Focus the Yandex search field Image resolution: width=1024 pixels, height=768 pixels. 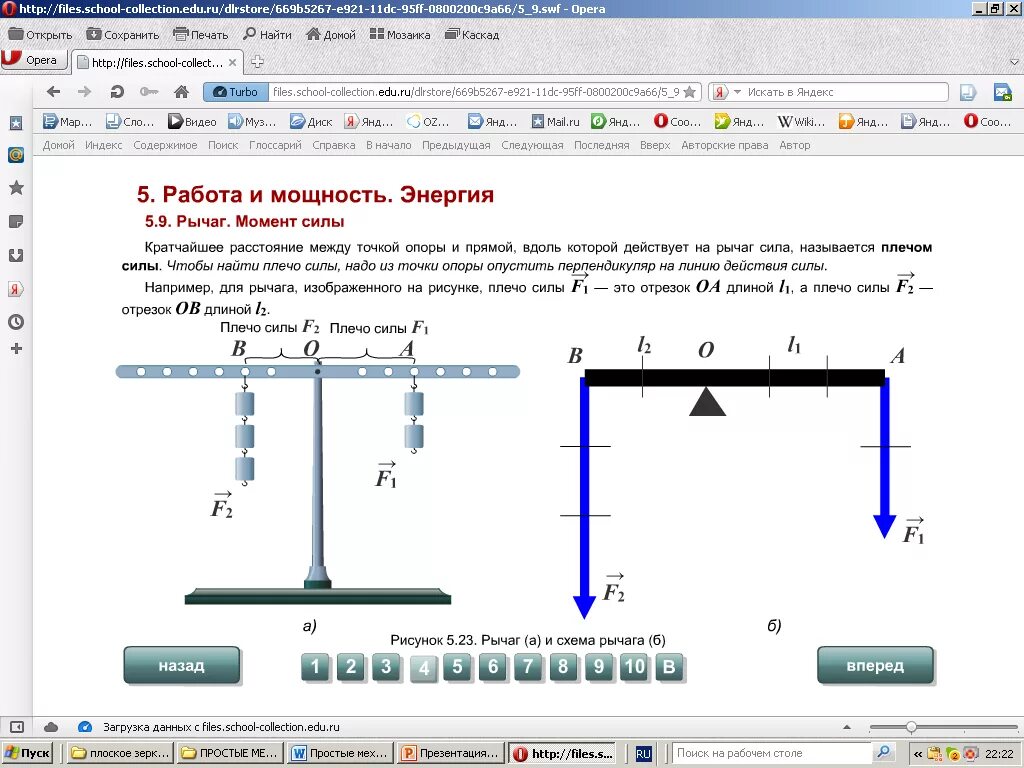tap(846, 92)
